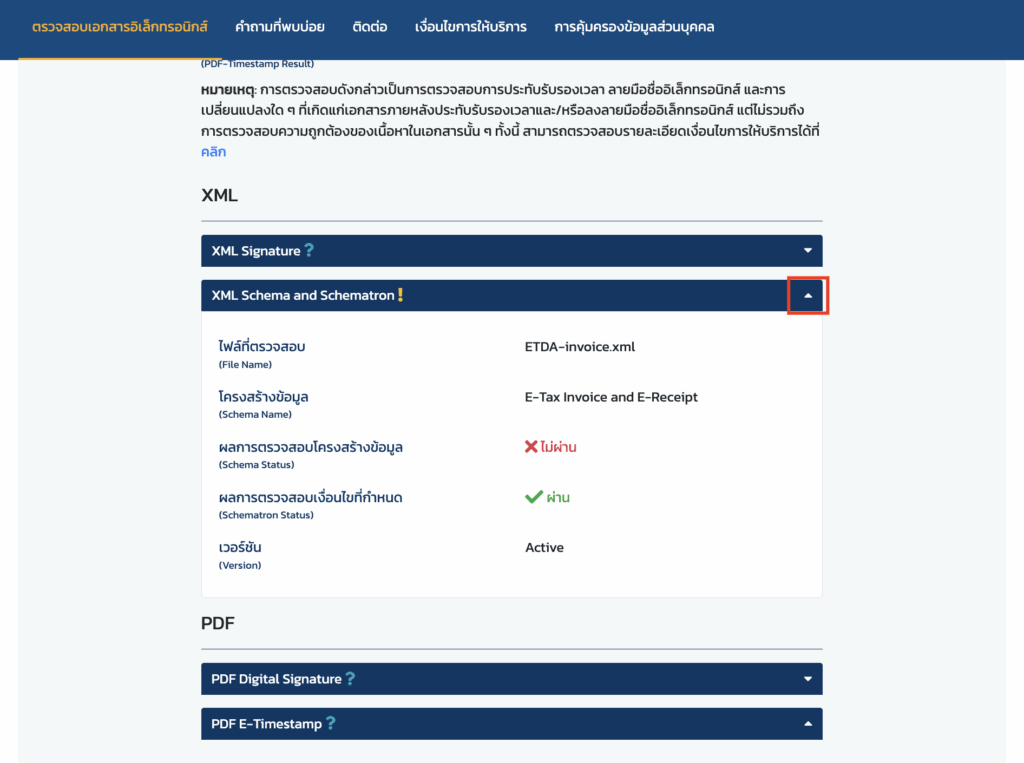1024x763 pixels.
Task: Click the XML Signature header title
Action: tap(256, 251)
